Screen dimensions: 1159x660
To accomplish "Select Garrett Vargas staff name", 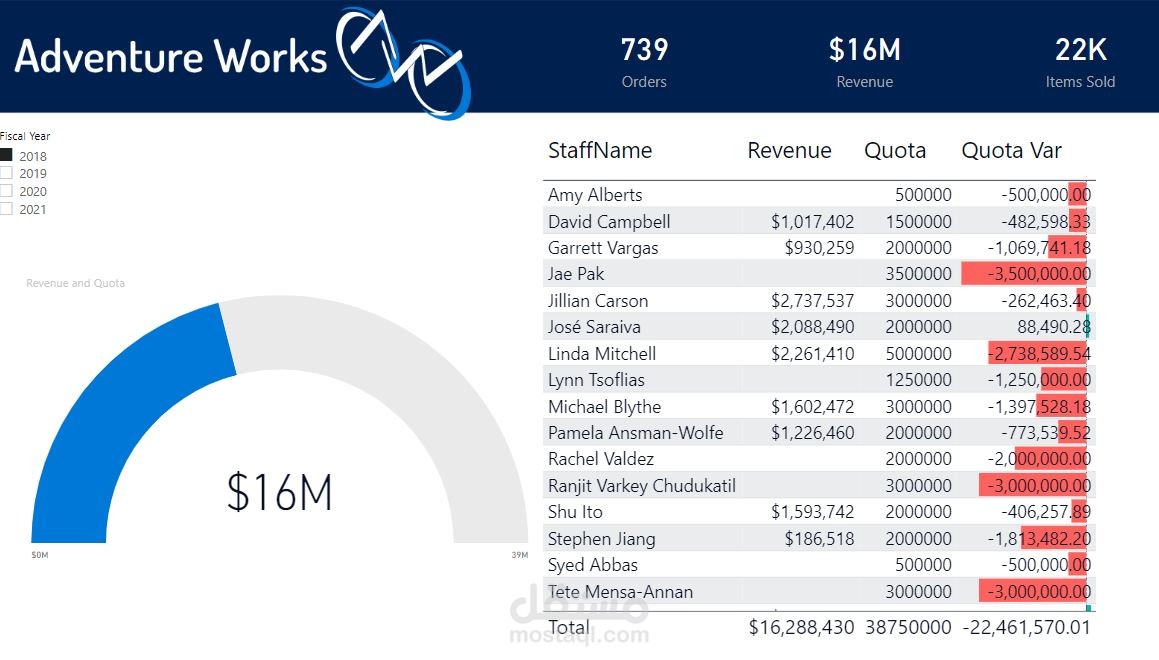I will pyautogui.click(x=603, y=248).
